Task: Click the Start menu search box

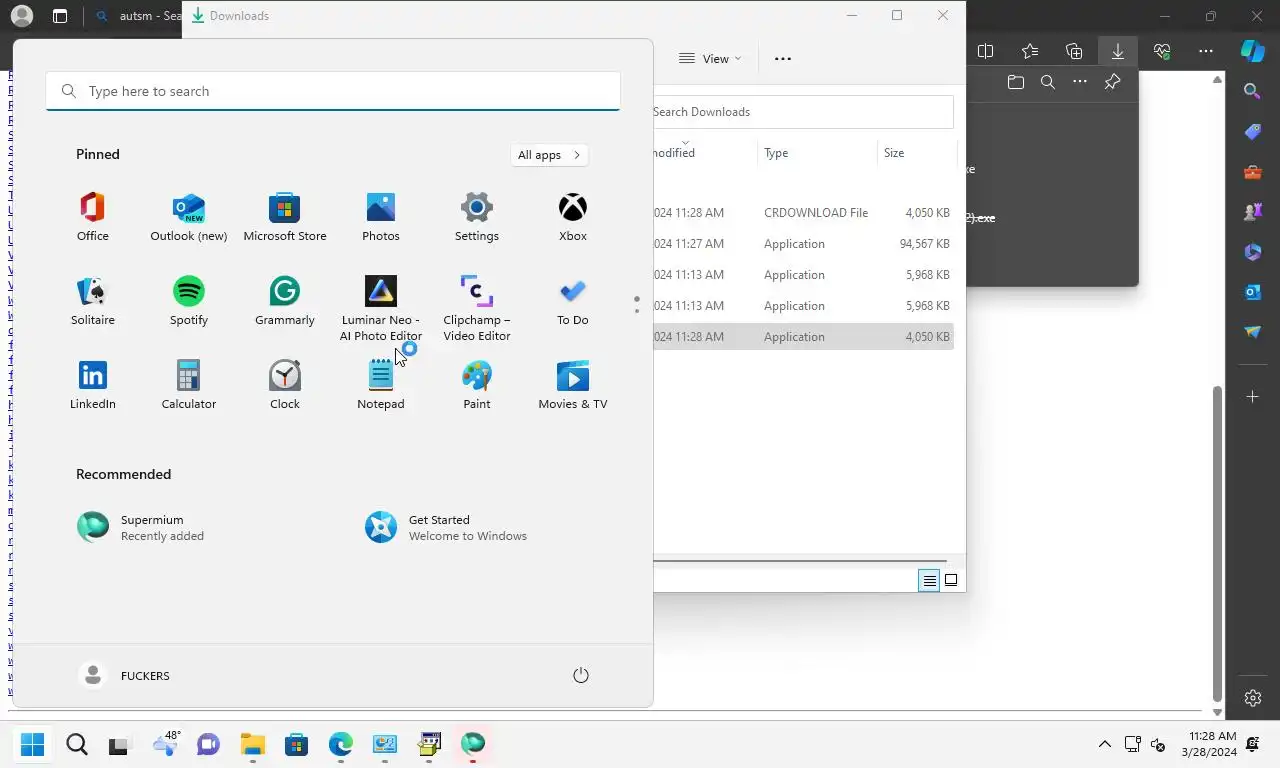Action: 333,91
